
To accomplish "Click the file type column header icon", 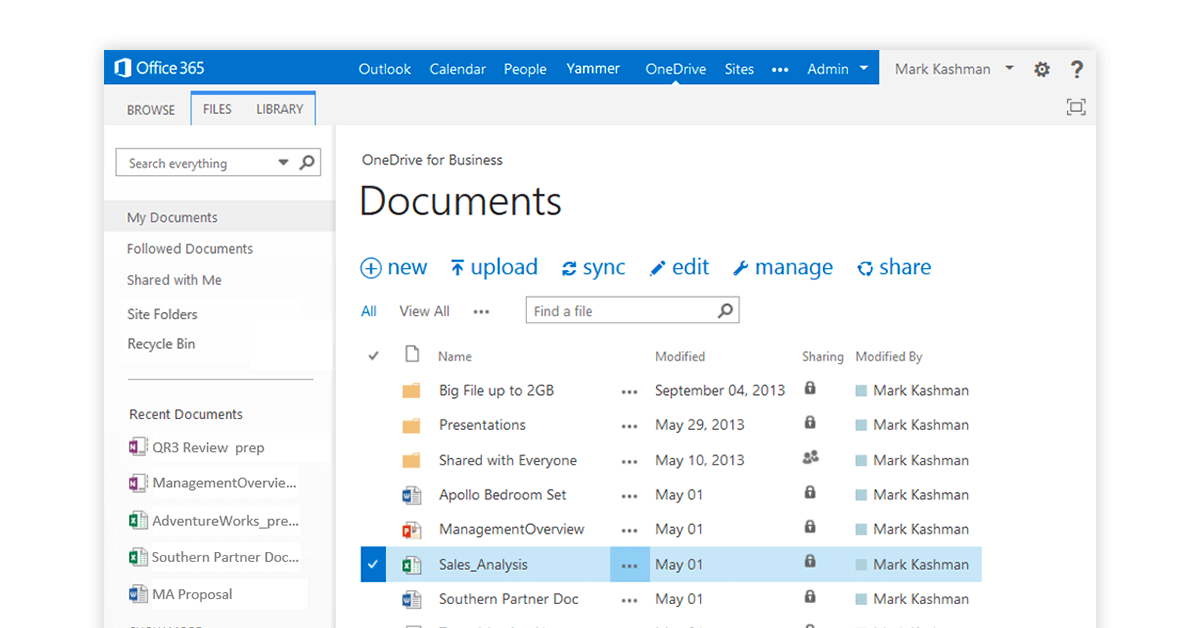I will [411, 354].
